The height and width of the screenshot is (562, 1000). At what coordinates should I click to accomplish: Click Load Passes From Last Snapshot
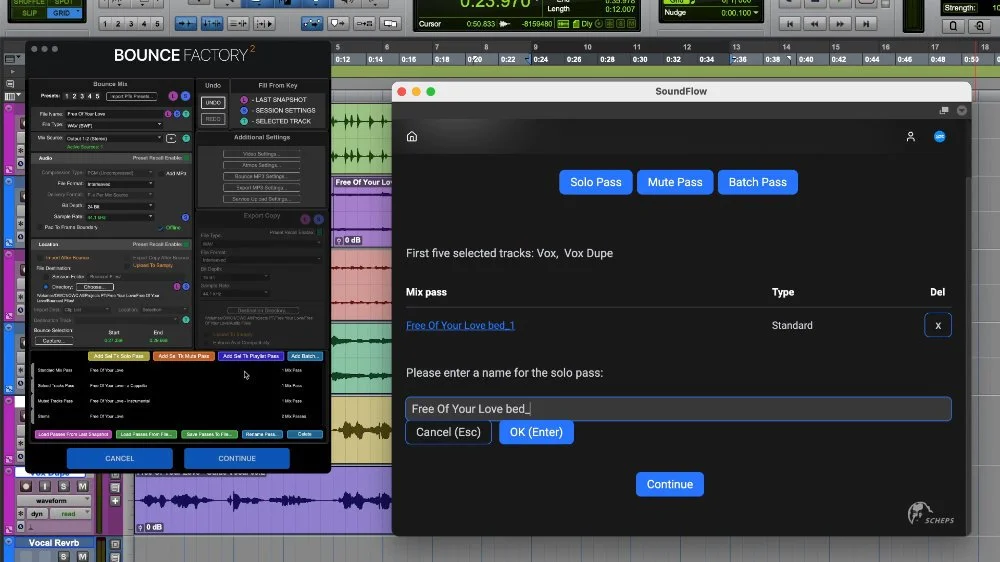tap(73, 434)
